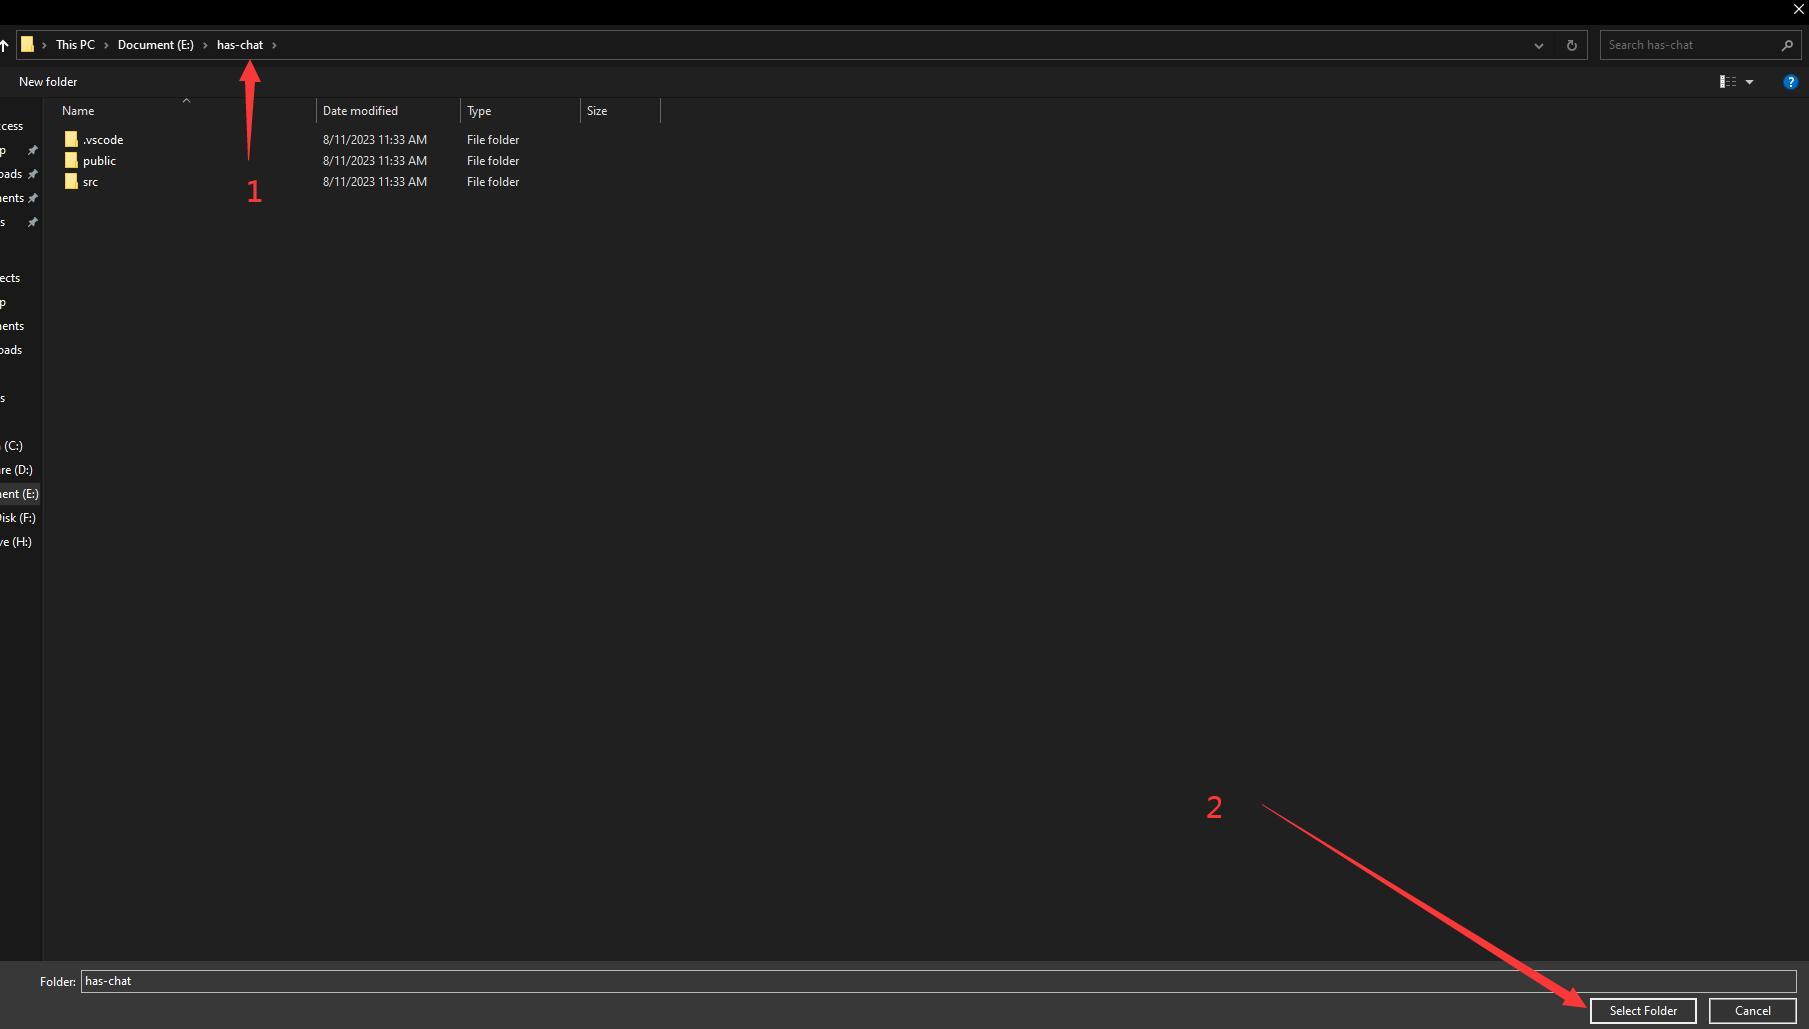
Task: Select the .vscode folder name
Action: coord(103,140)
